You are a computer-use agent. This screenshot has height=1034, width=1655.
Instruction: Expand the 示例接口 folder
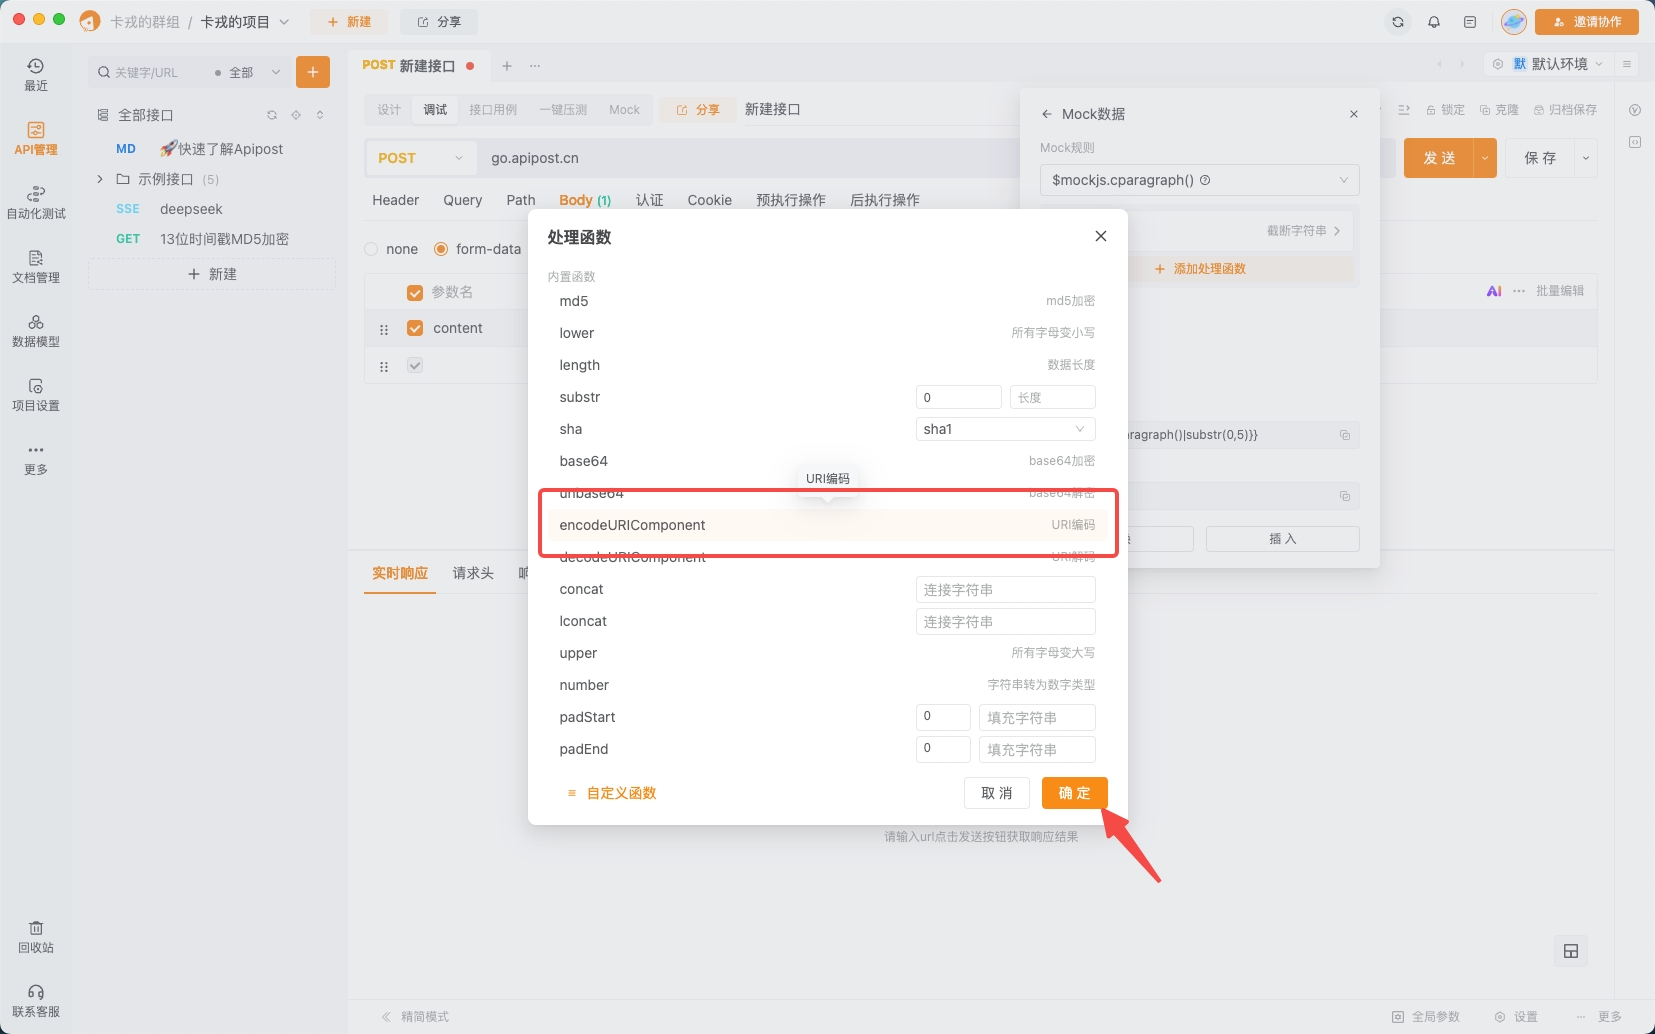[100, 179]
